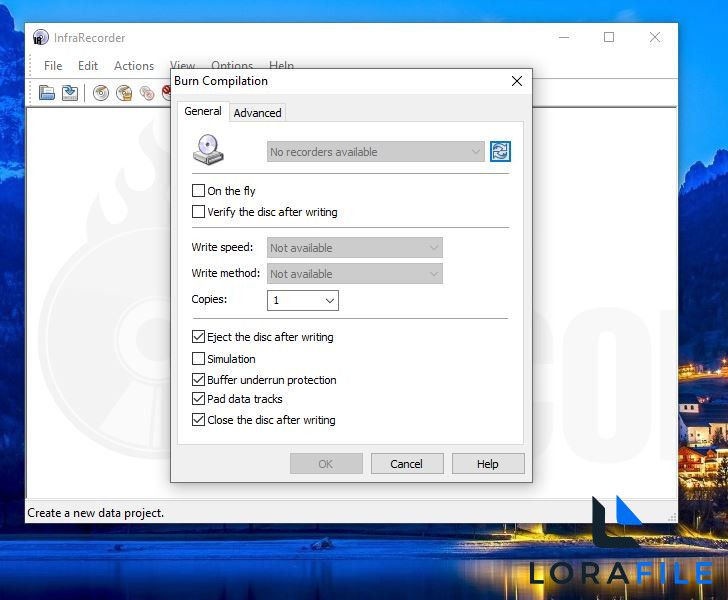Click the Copy disc toolbar icon
This screenshot has height=600, width=728.
[147, 93]
